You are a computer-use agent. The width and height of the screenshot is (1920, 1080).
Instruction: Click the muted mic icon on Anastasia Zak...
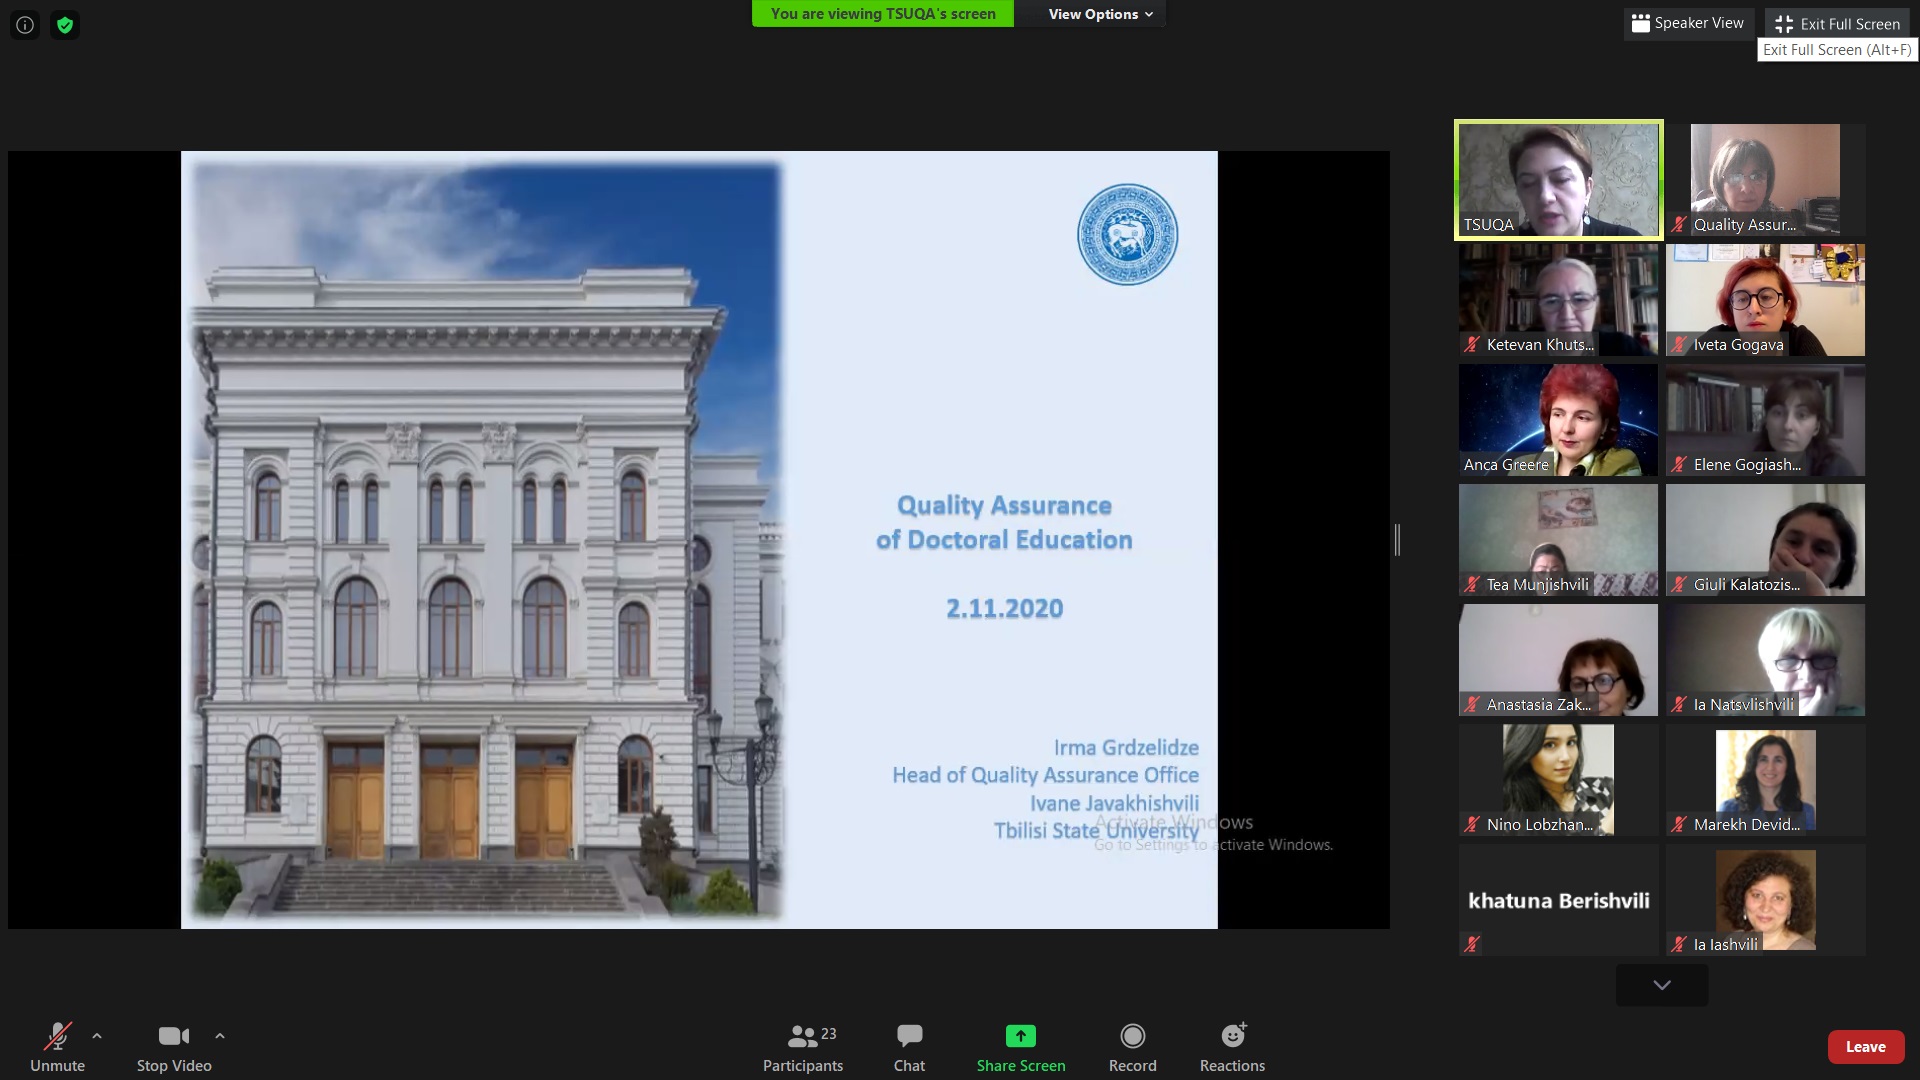pos(1472,704)
